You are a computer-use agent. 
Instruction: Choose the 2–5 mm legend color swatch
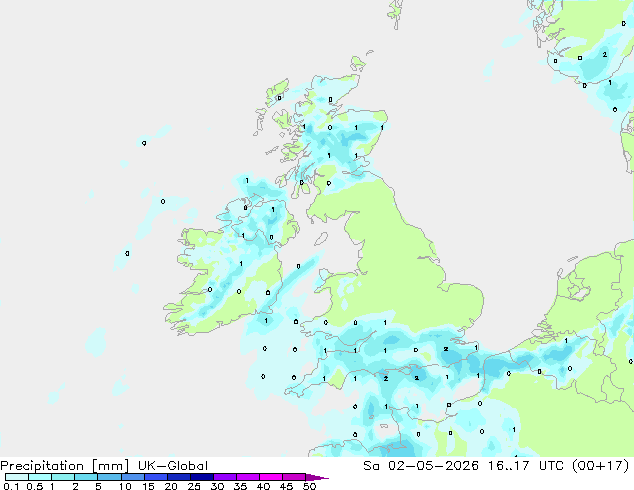click(x=86, y=477)
